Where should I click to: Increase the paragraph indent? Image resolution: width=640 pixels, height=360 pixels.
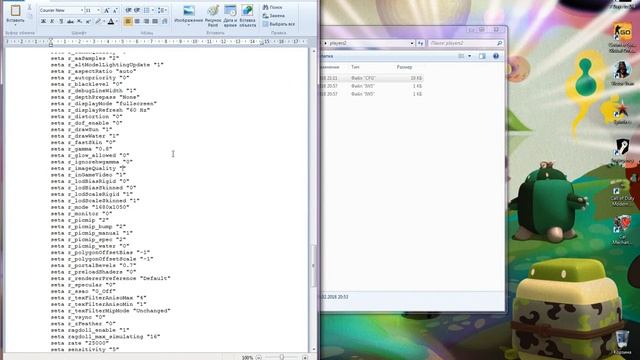click(x=138, y=10)
